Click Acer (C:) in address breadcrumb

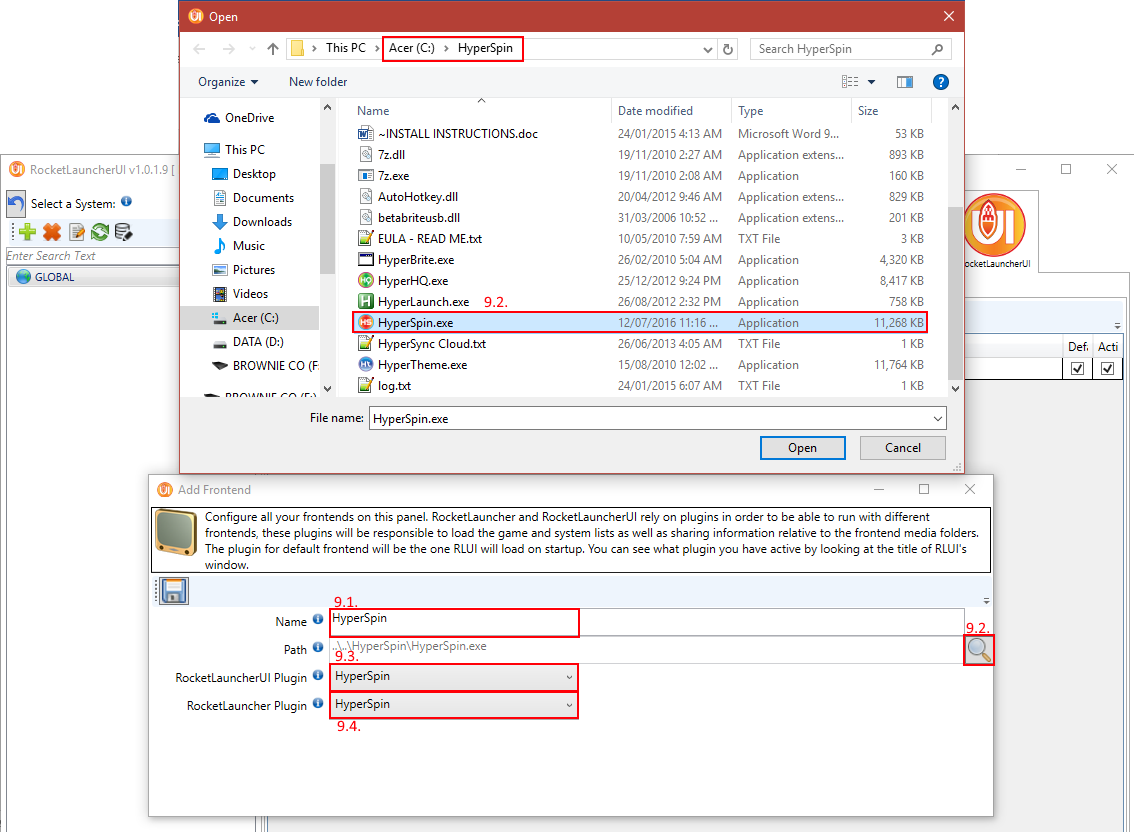pyautogui.click(x=412, y=48)
